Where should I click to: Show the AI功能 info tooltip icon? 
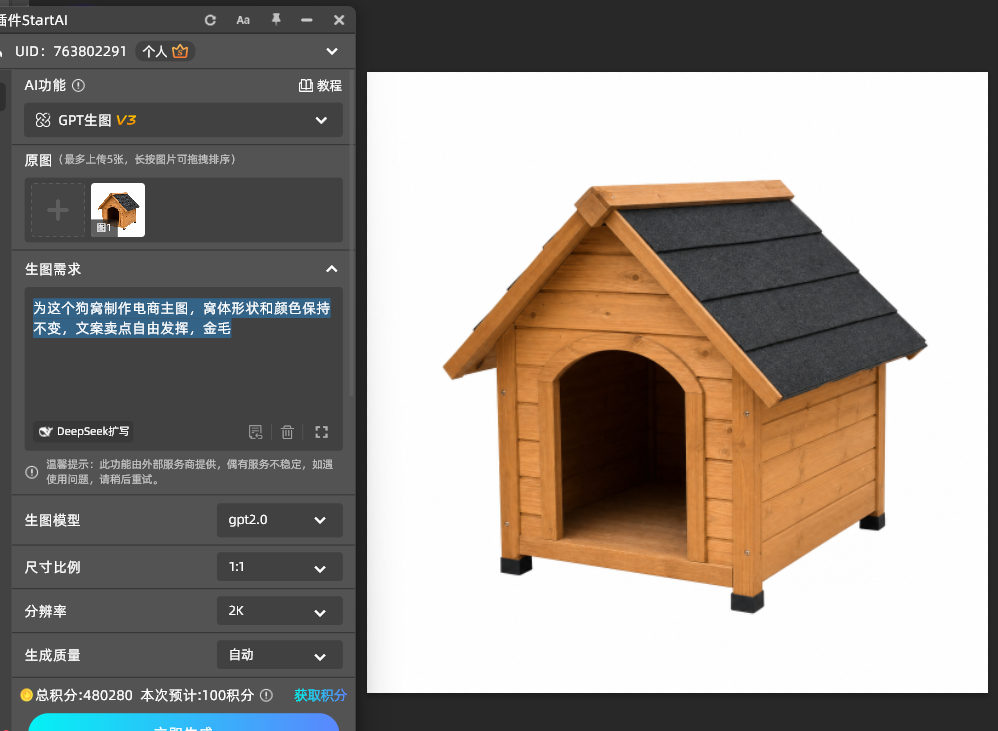coord(78,85)
